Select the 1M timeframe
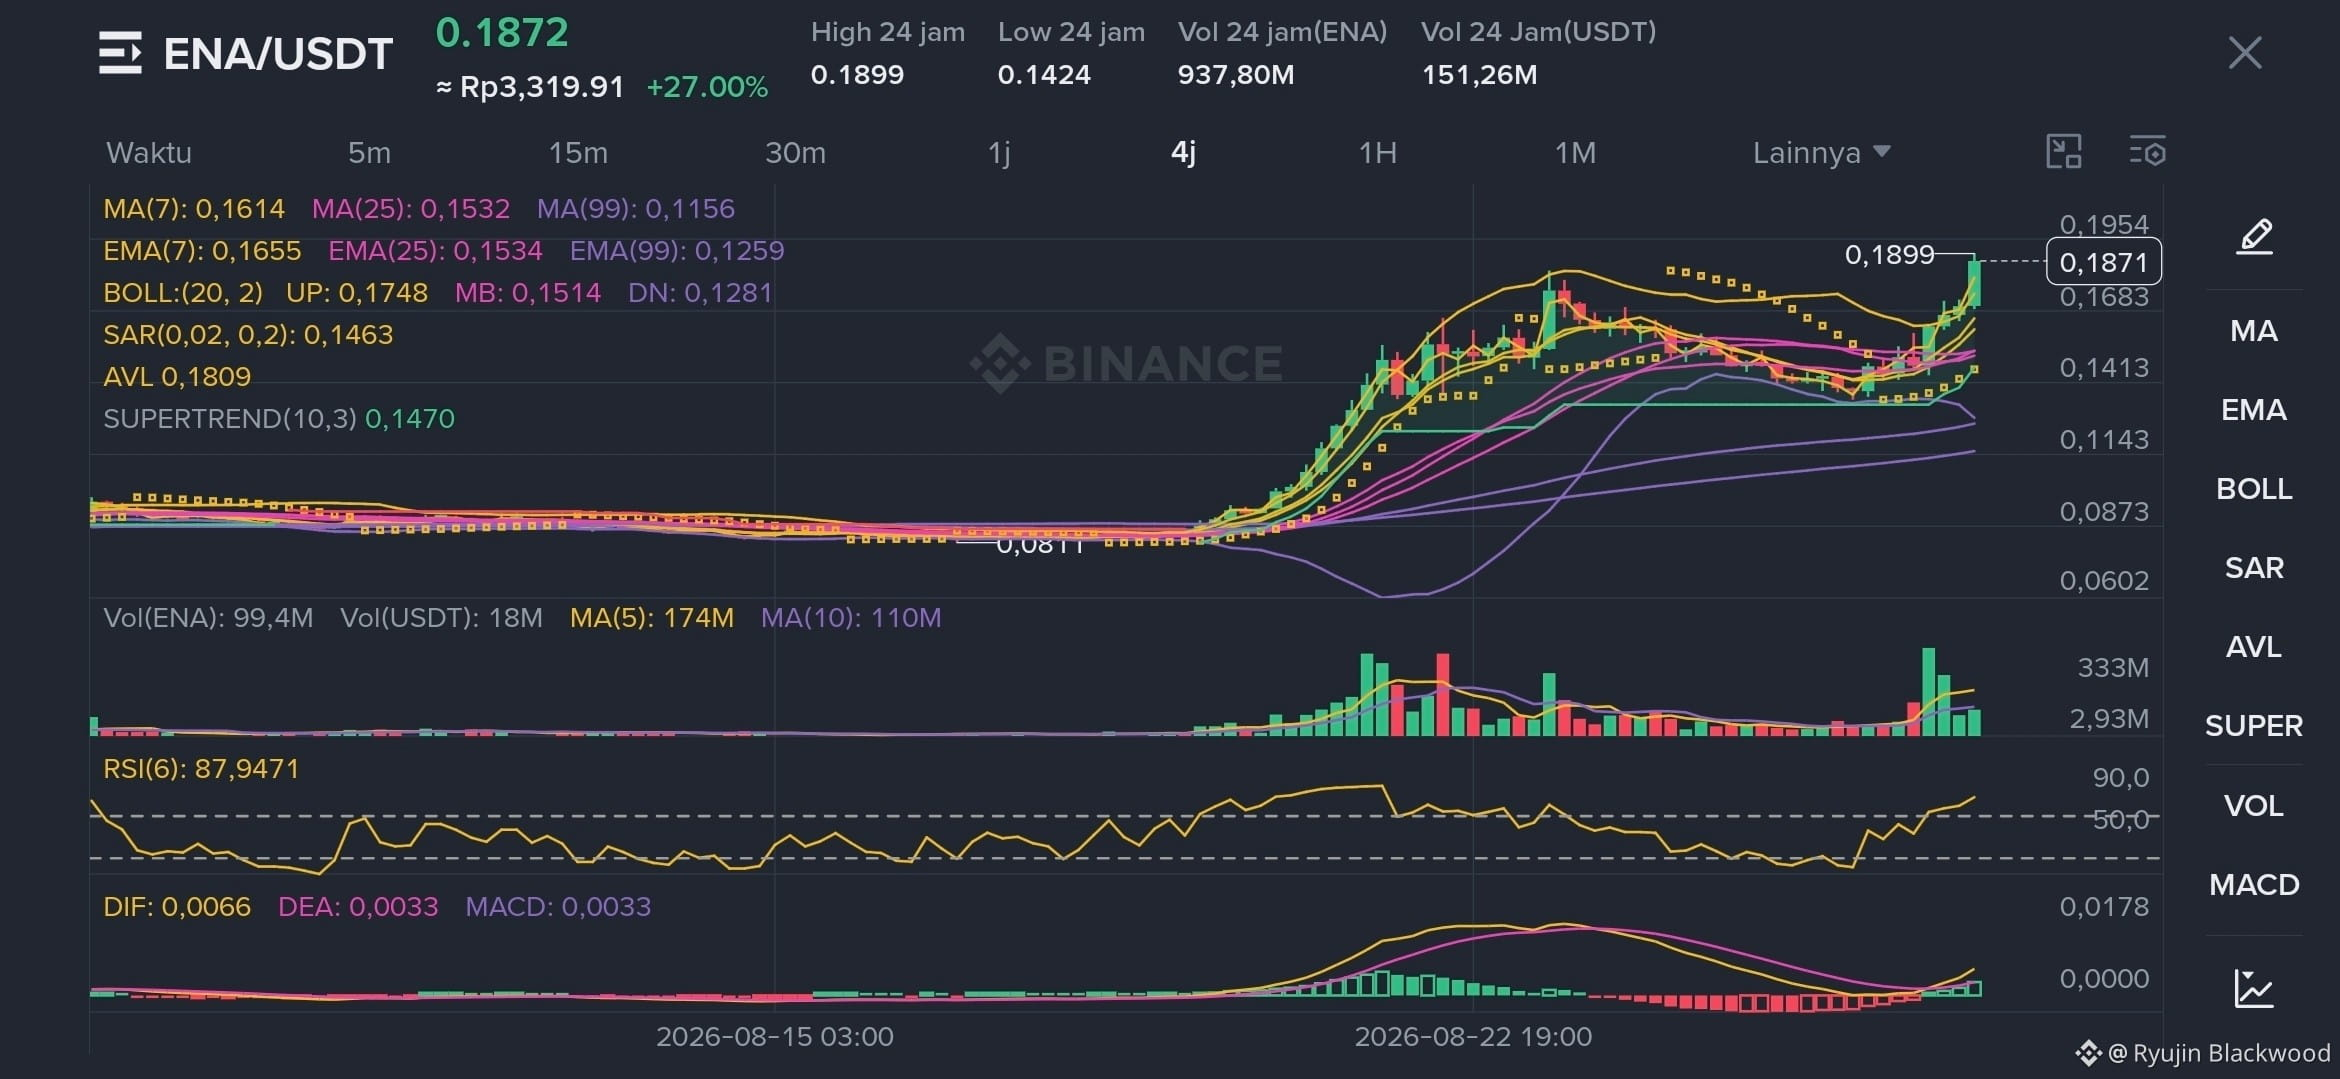2340x1079 pixels. click(x=1575, y=153)
